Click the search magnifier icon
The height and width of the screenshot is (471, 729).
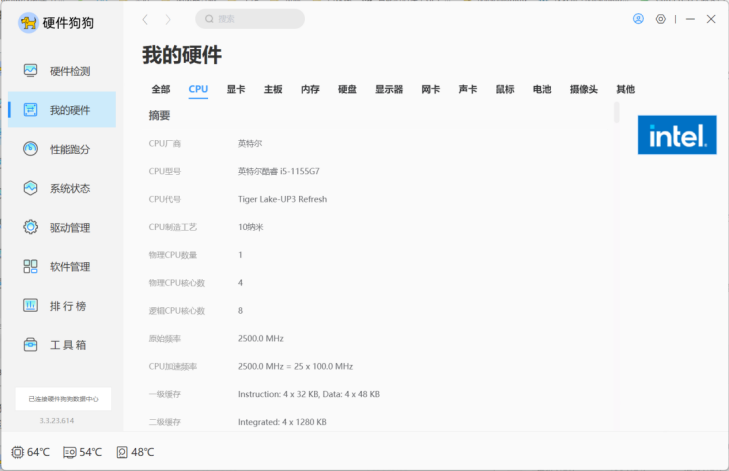[209, 19]
